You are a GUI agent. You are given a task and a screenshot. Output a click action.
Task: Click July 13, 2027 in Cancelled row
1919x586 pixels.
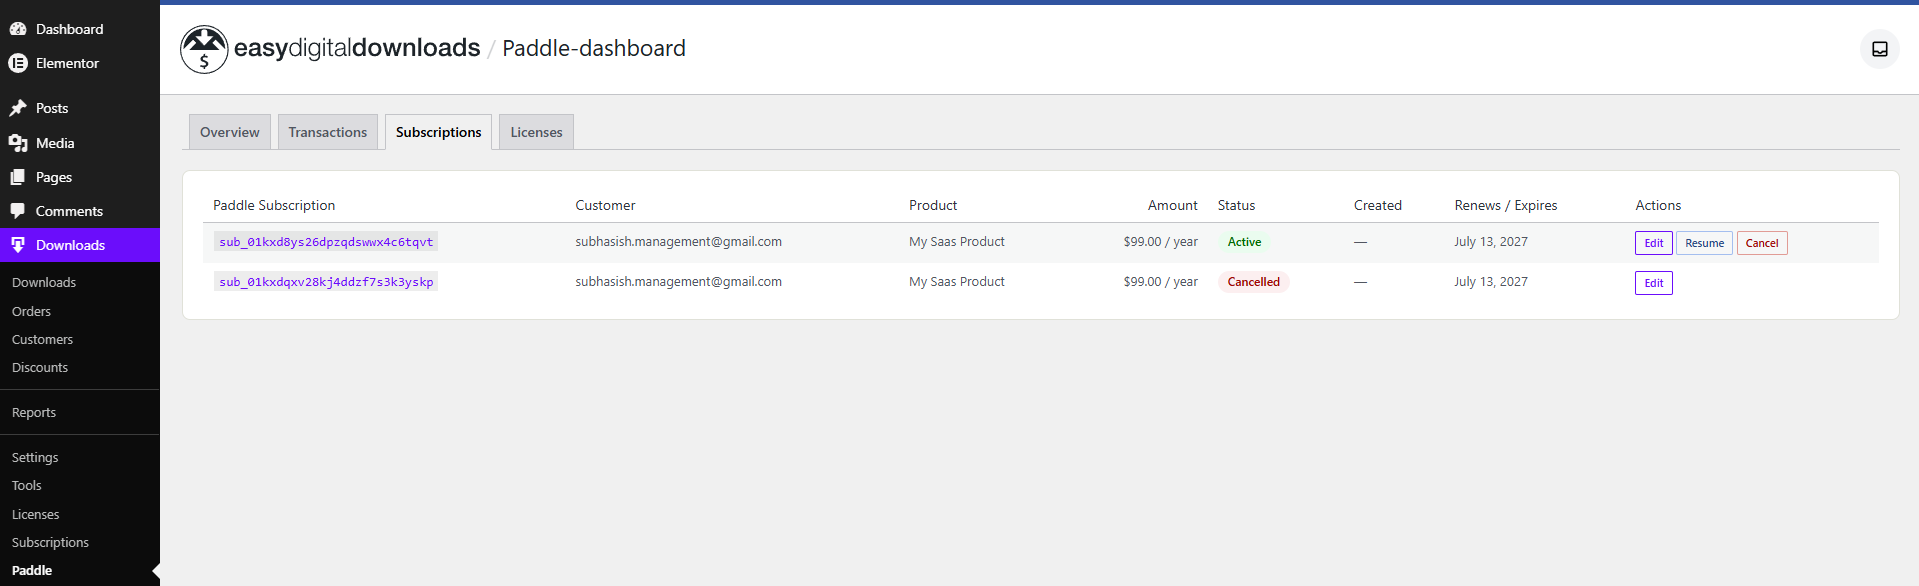[x=1491, y=282]
